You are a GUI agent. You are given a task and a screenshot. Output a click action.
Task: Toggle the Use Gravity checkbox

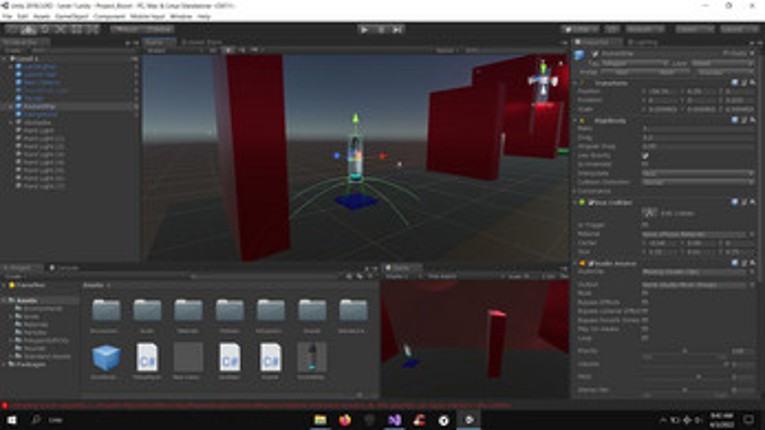(645, 156)
